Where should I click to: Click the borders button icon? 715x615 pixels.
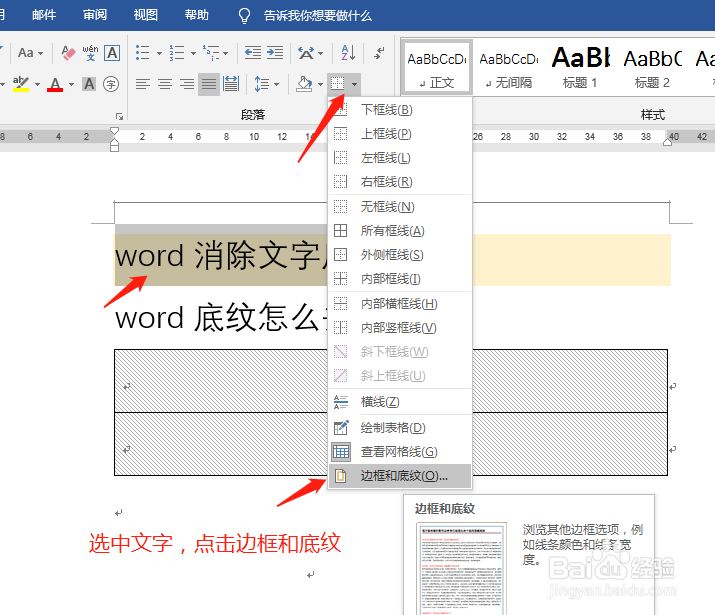pyautogui.click(x=337, y=84)
